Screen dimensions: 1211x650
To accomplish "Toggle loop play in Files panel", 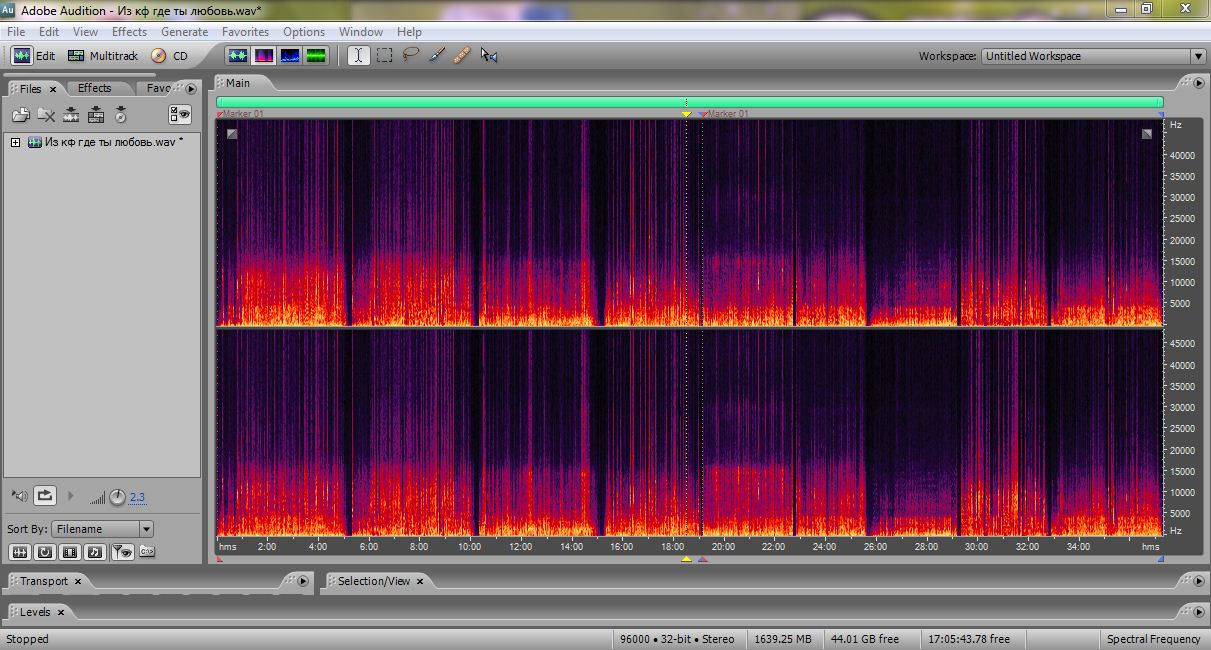I will 45,495.
